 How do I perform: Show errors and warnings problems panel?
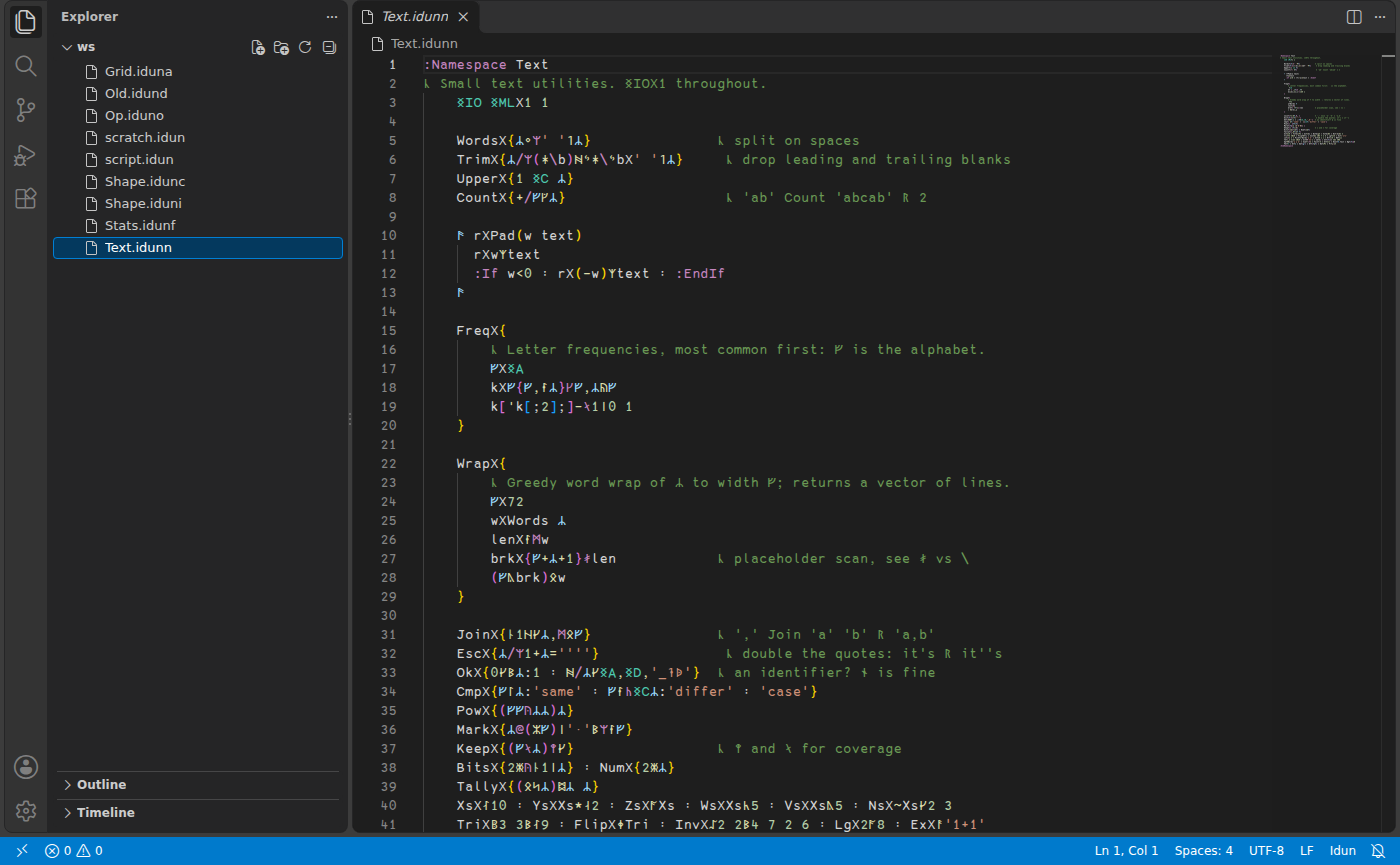click(x=74, y=851)
